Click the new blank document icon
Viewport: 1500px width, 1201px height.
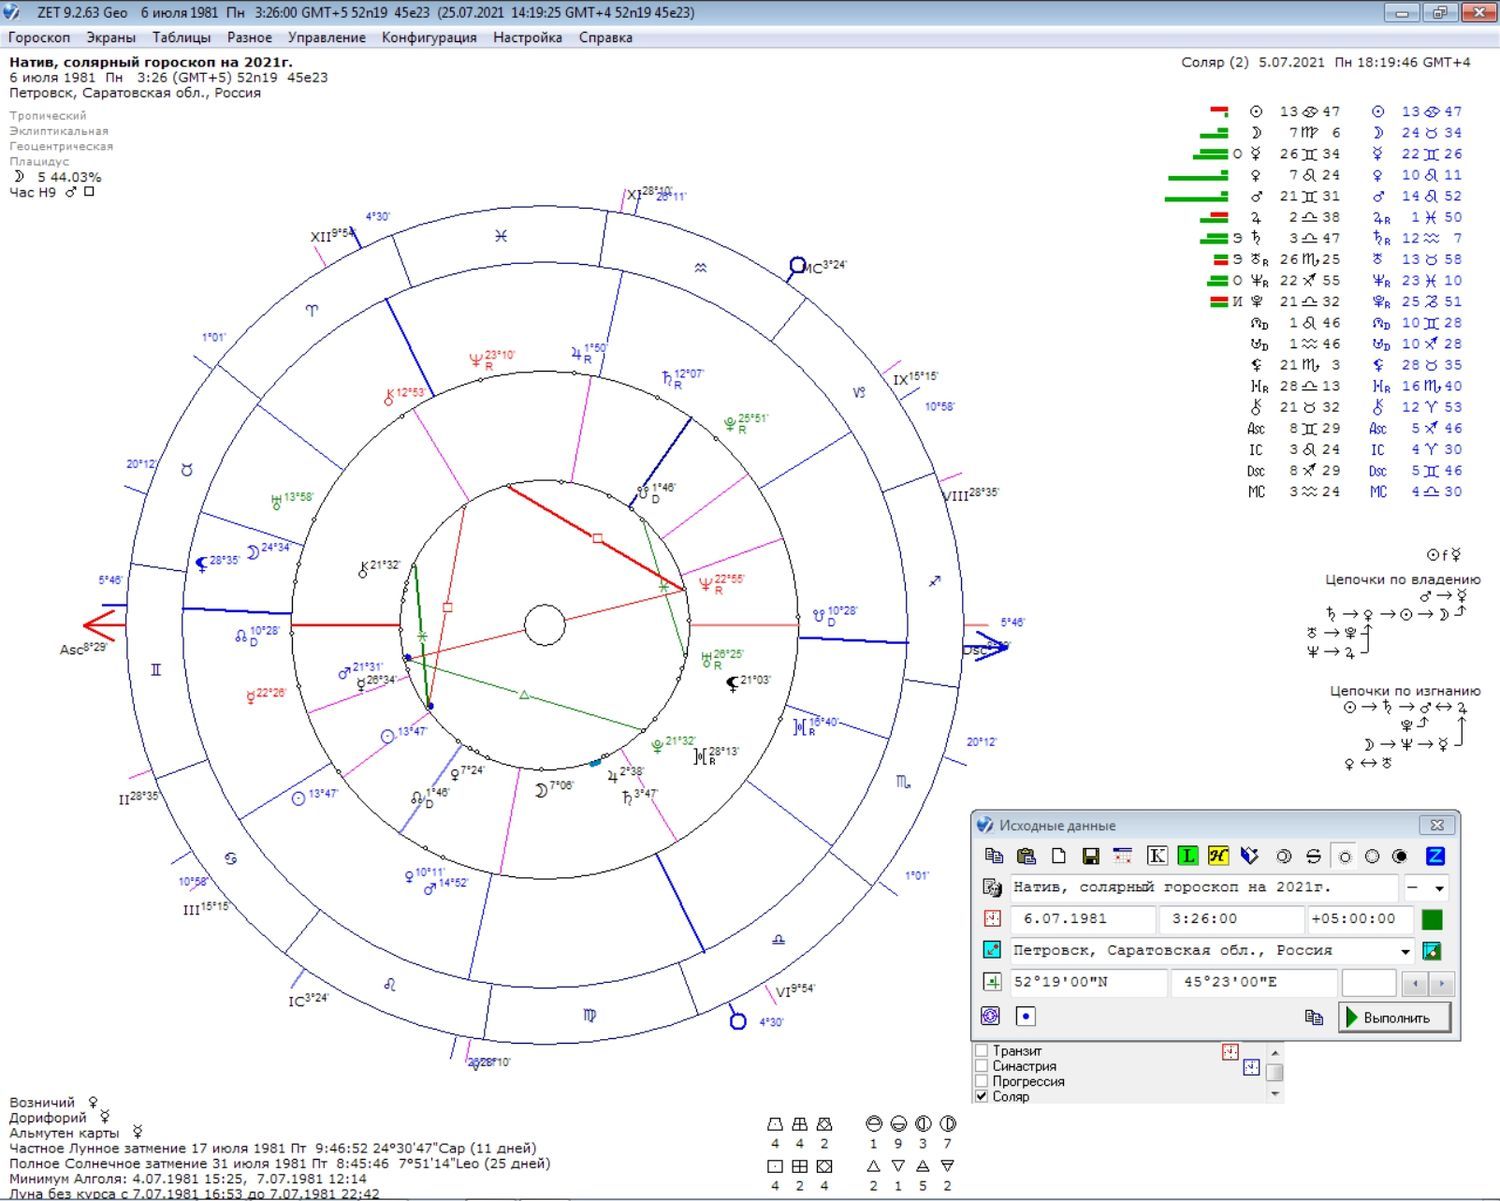[x=1058, y=856]
